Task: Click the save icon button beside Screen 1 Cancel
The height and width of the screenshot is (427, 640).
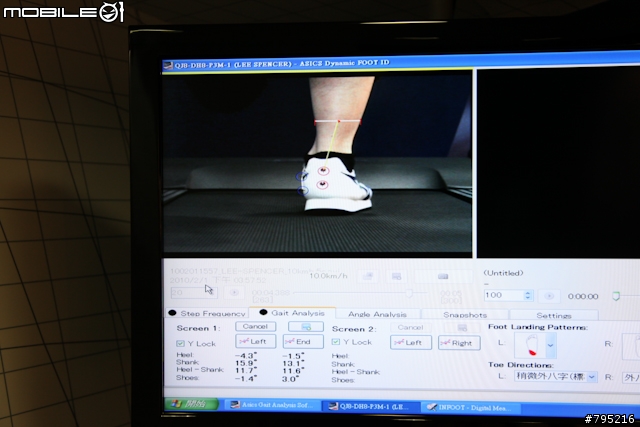Action: point(306,327)
